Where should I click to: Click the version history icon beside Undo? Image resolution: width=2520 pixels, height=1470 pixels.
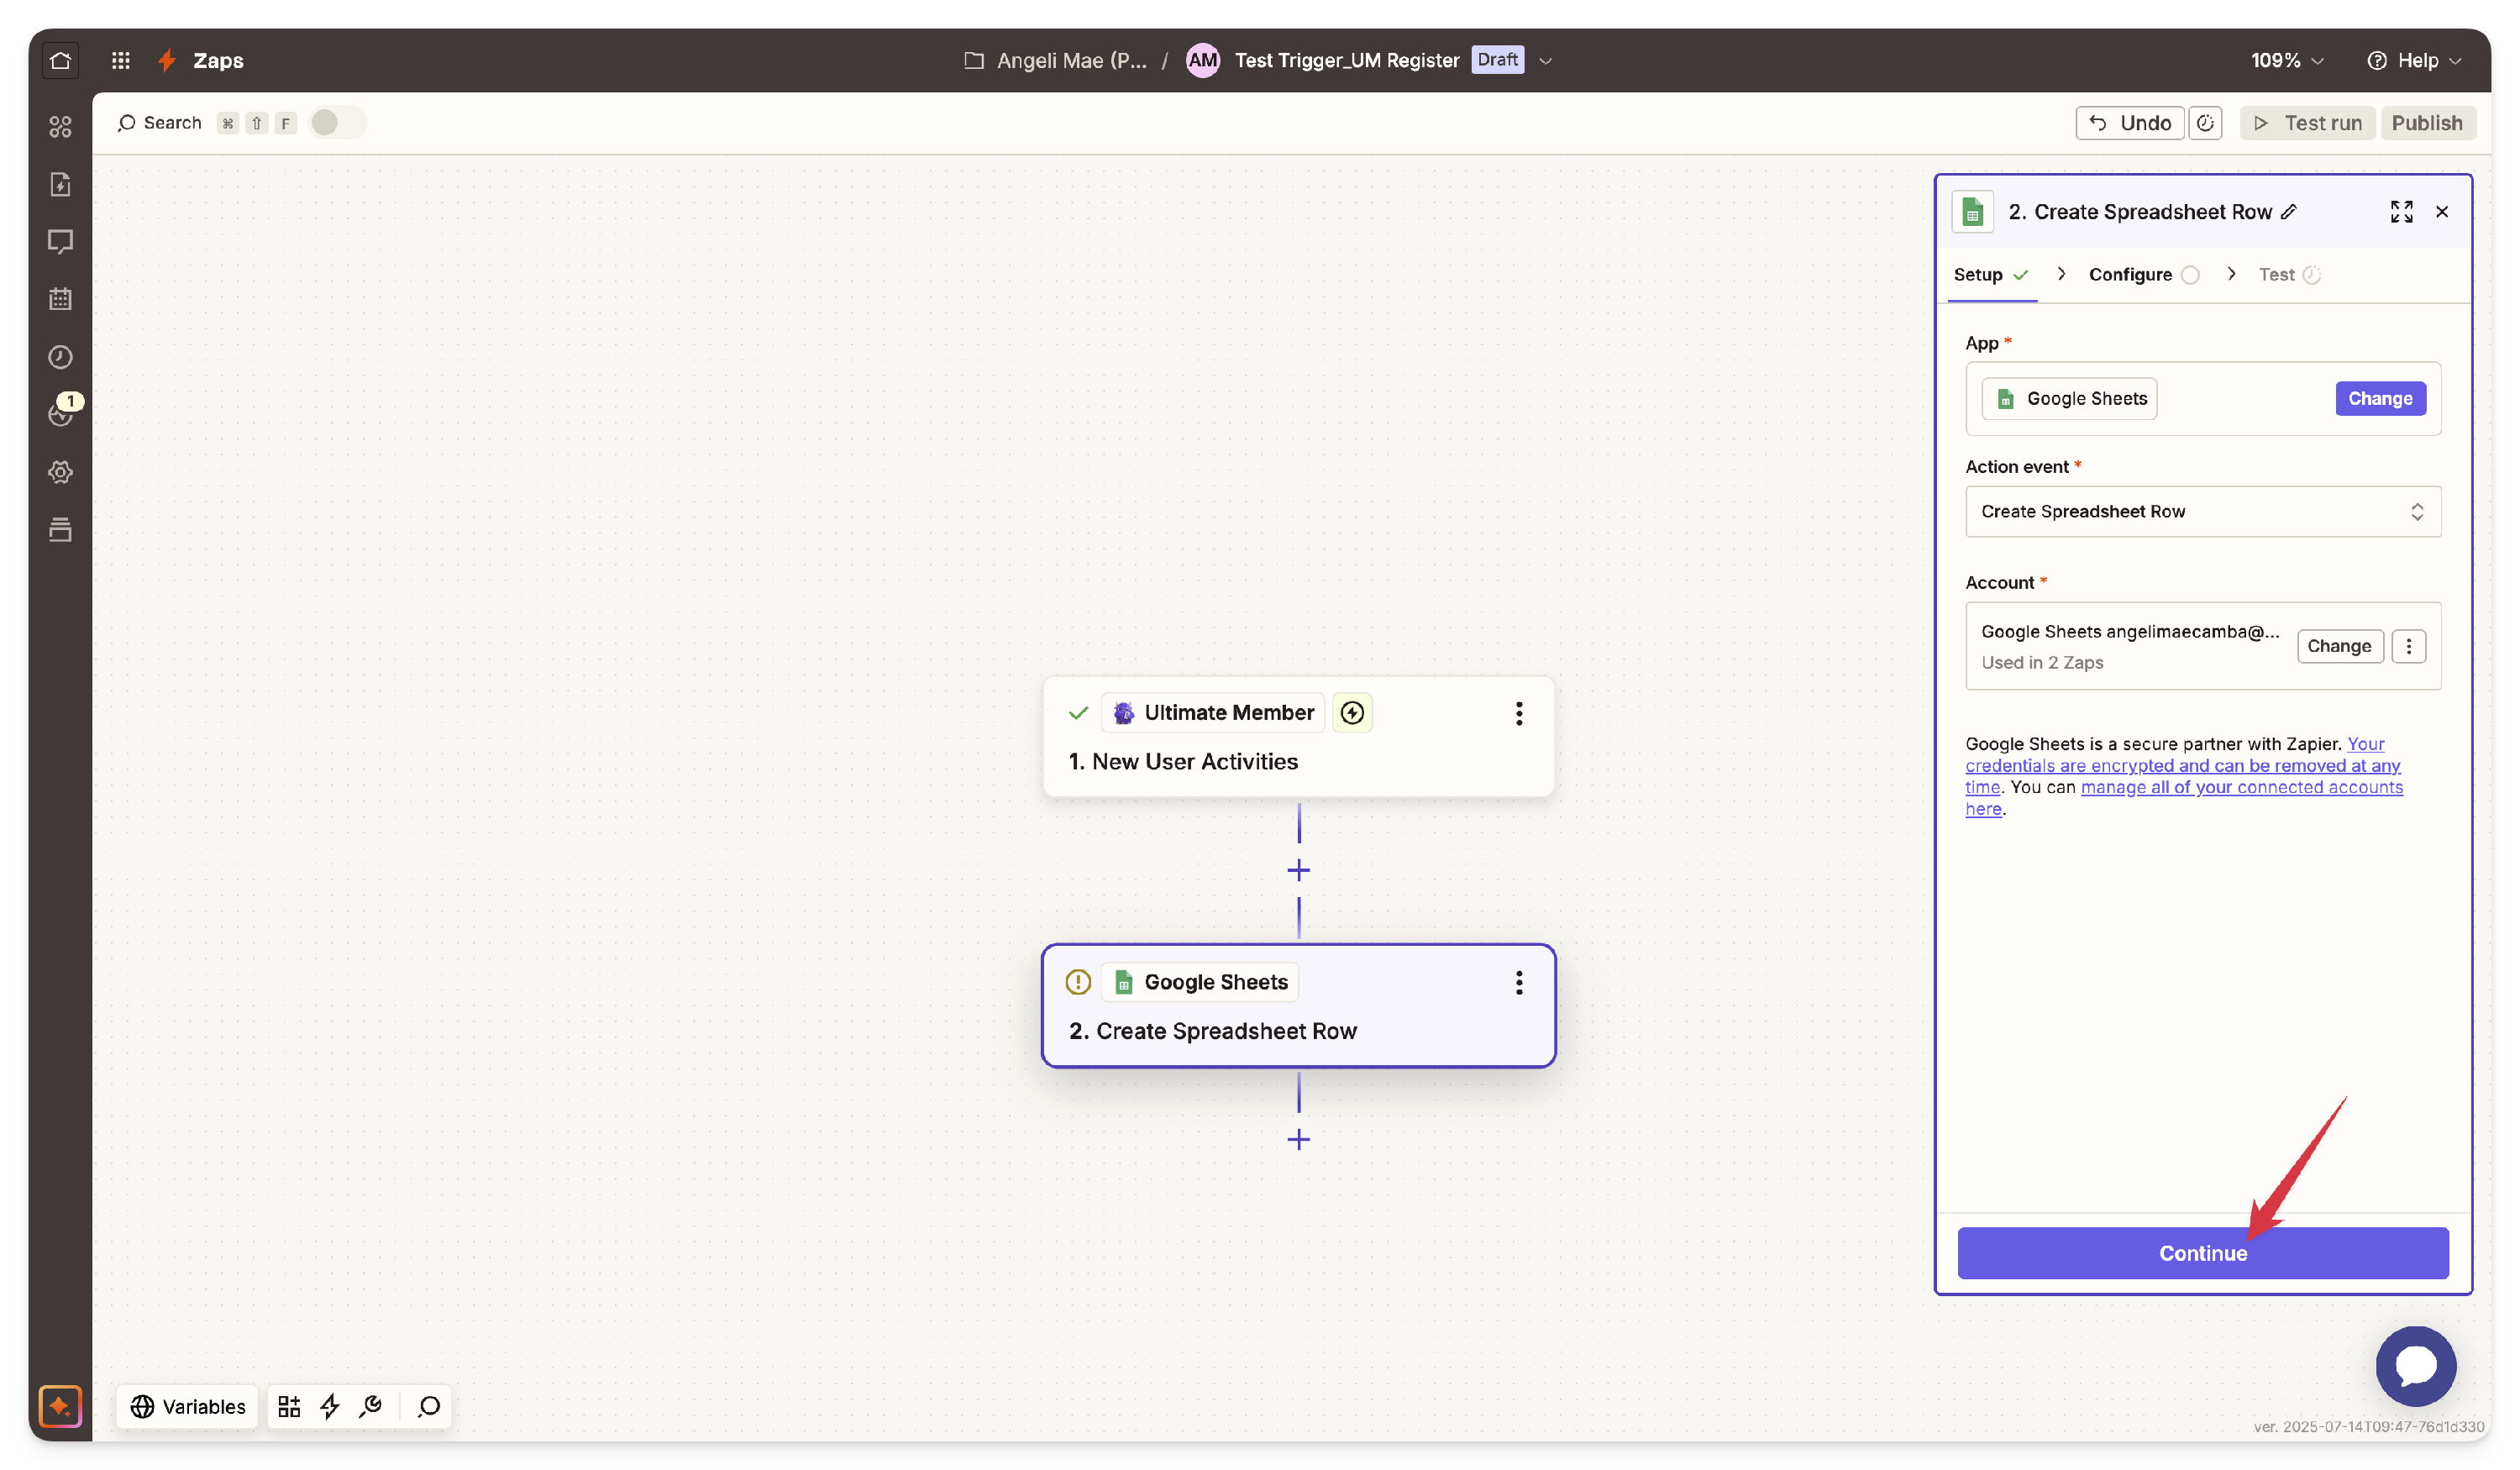[2205, 123]
